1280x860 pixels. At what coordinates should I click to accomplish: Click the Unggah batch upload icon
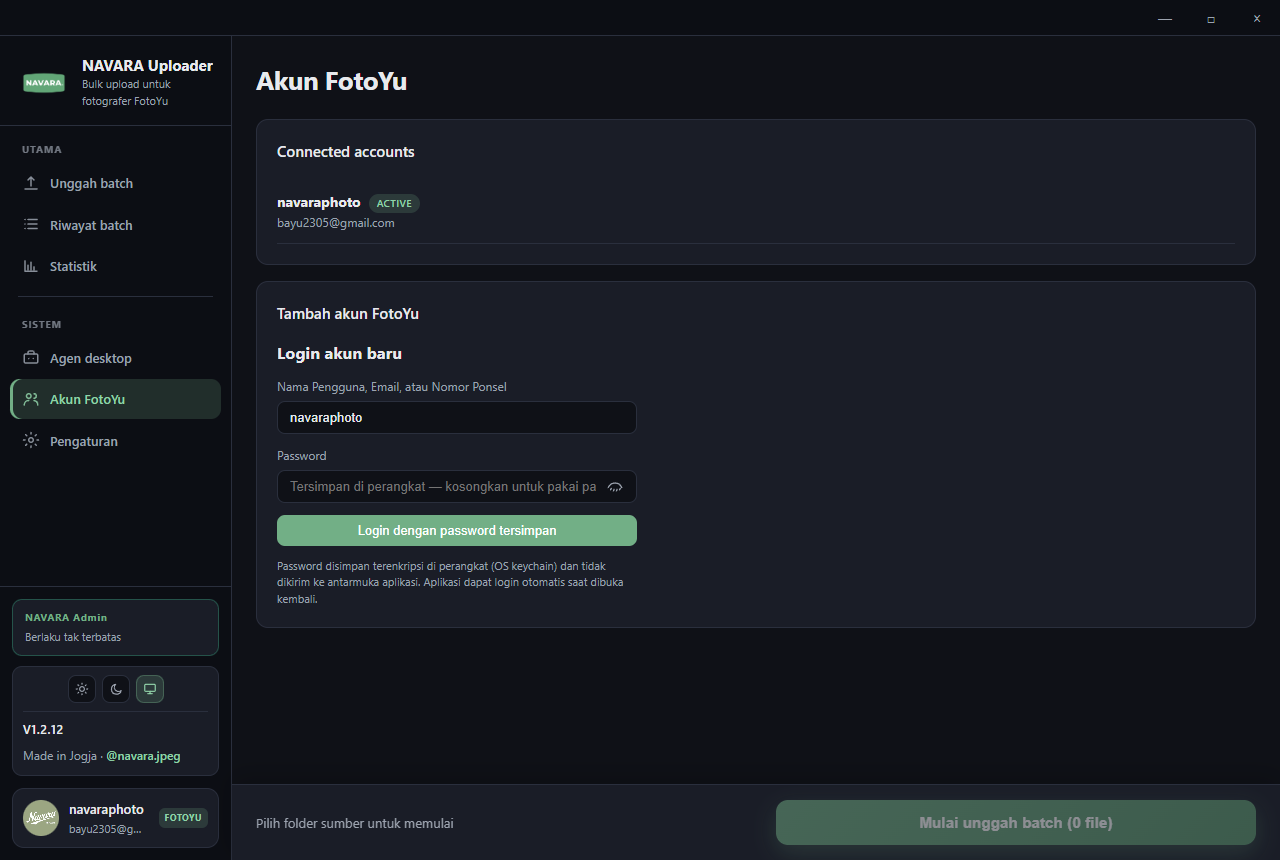tap(31, 183)
